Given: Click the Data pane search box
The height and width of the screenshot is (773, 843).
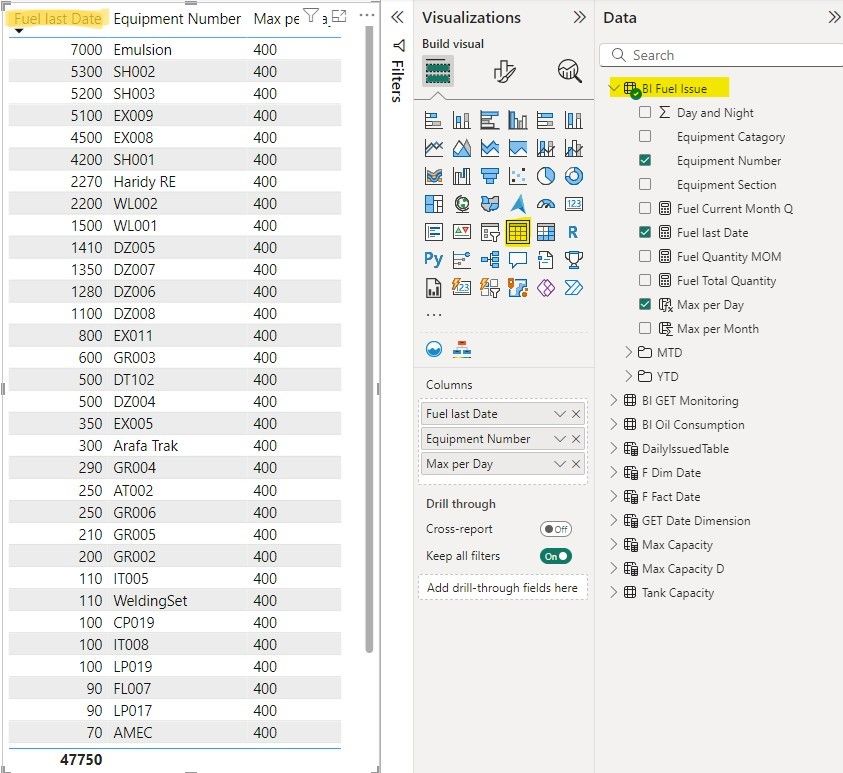Looking at the screenshot, I should point(721,55).
